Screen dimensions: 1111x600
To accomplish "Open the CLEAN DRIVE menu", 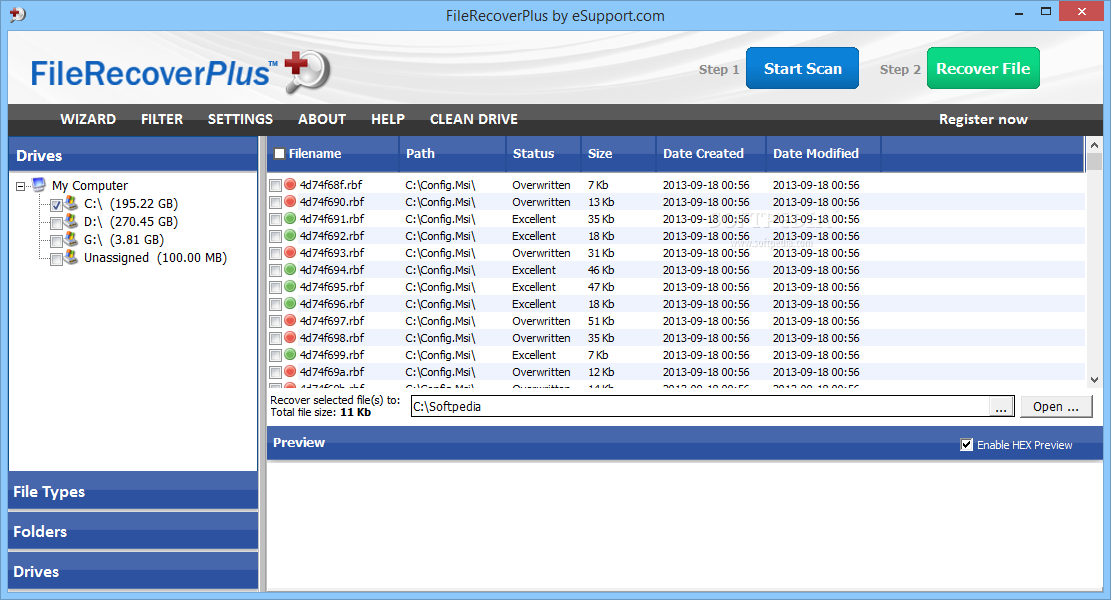I will (473, 119).
